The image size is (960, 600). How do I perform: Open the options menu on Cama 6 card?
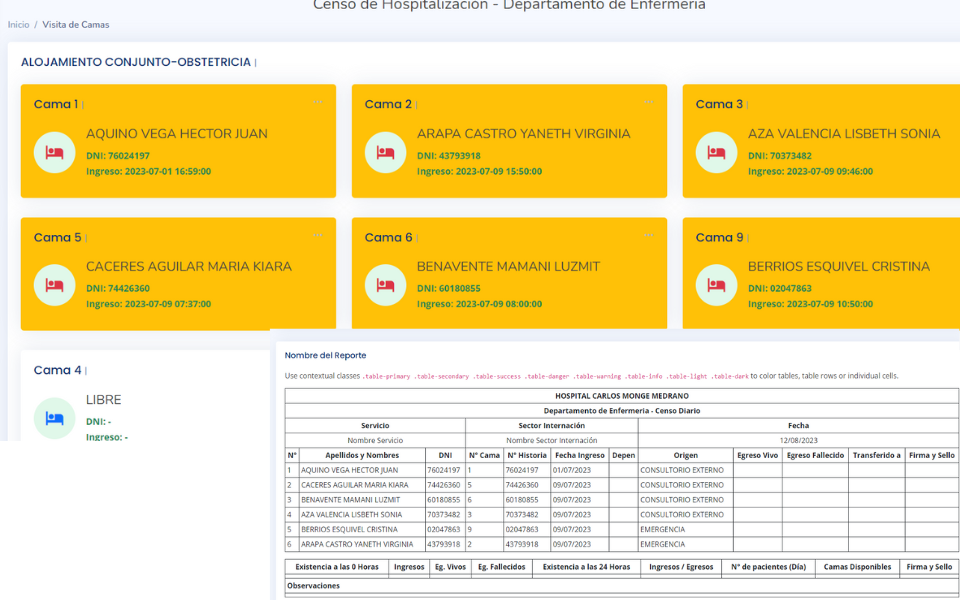[x=649, y=234]
